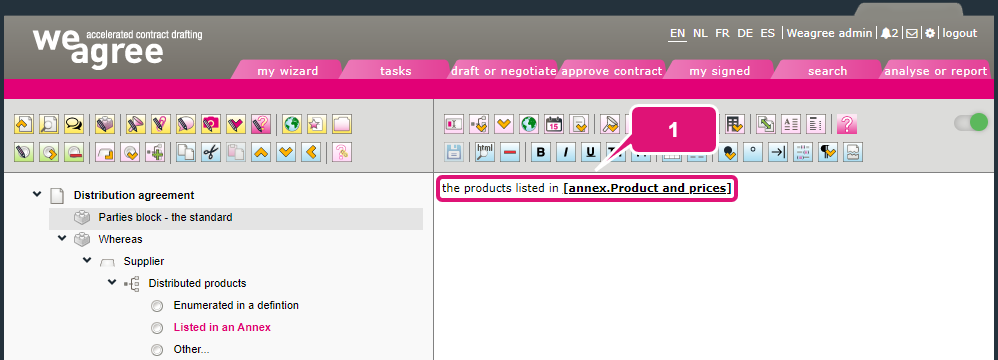Open the comments speech bubbles icon

74,124
